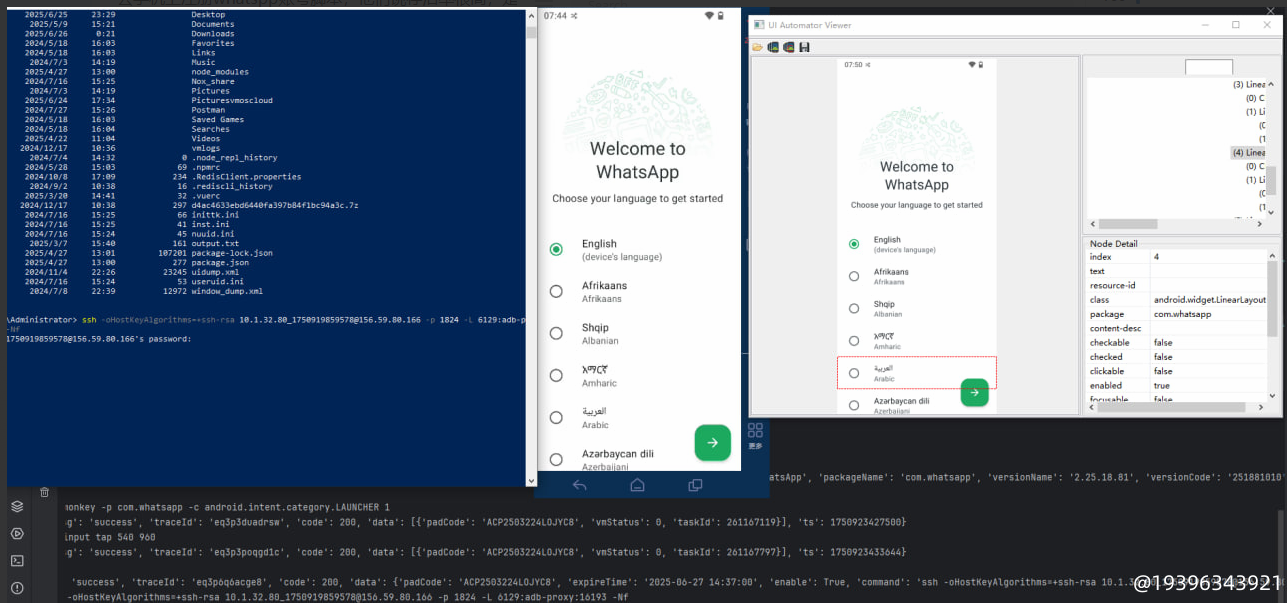
Task: Select the (3) Linear node in hierarchy tree
Action: point(1249,85)
